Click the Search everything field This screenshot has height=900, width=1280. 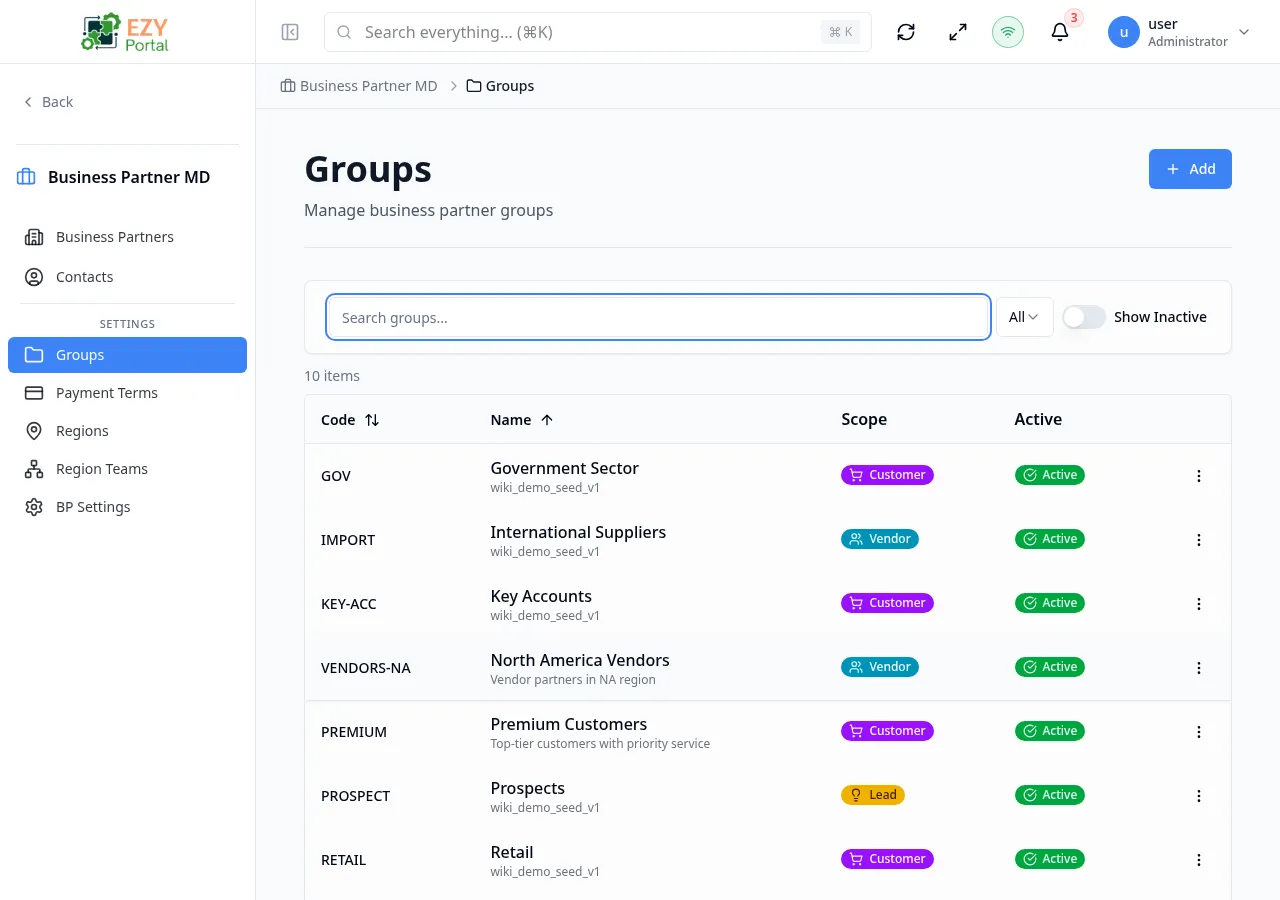coord(598,32)
